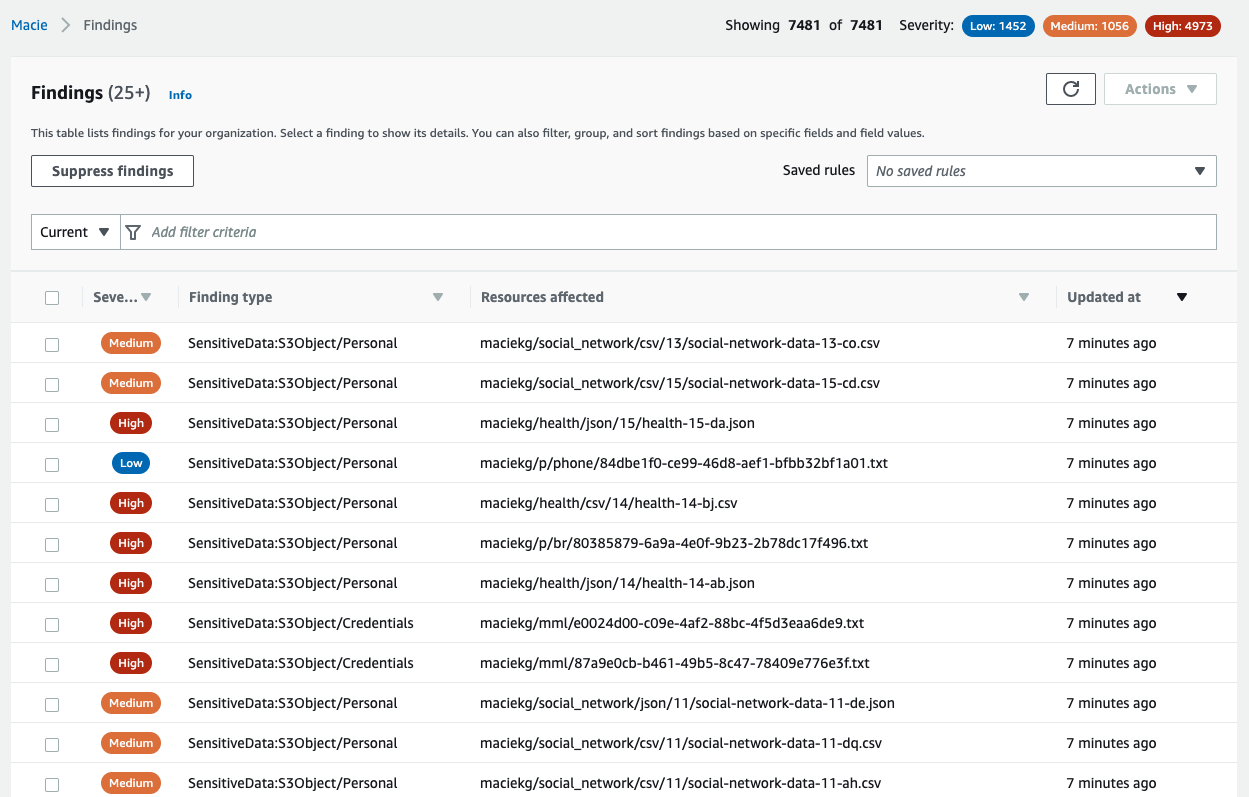Toggle the select-all findings checkbox in header

(52, 298)
